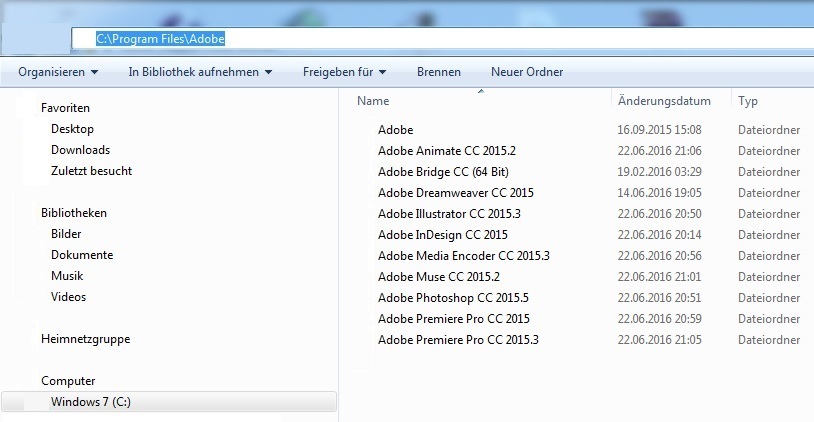Image resolution: width=814 pixels, height=422 pixels.
Task: Click the date 22.06.2016 21:05
Action: point(659,340)
